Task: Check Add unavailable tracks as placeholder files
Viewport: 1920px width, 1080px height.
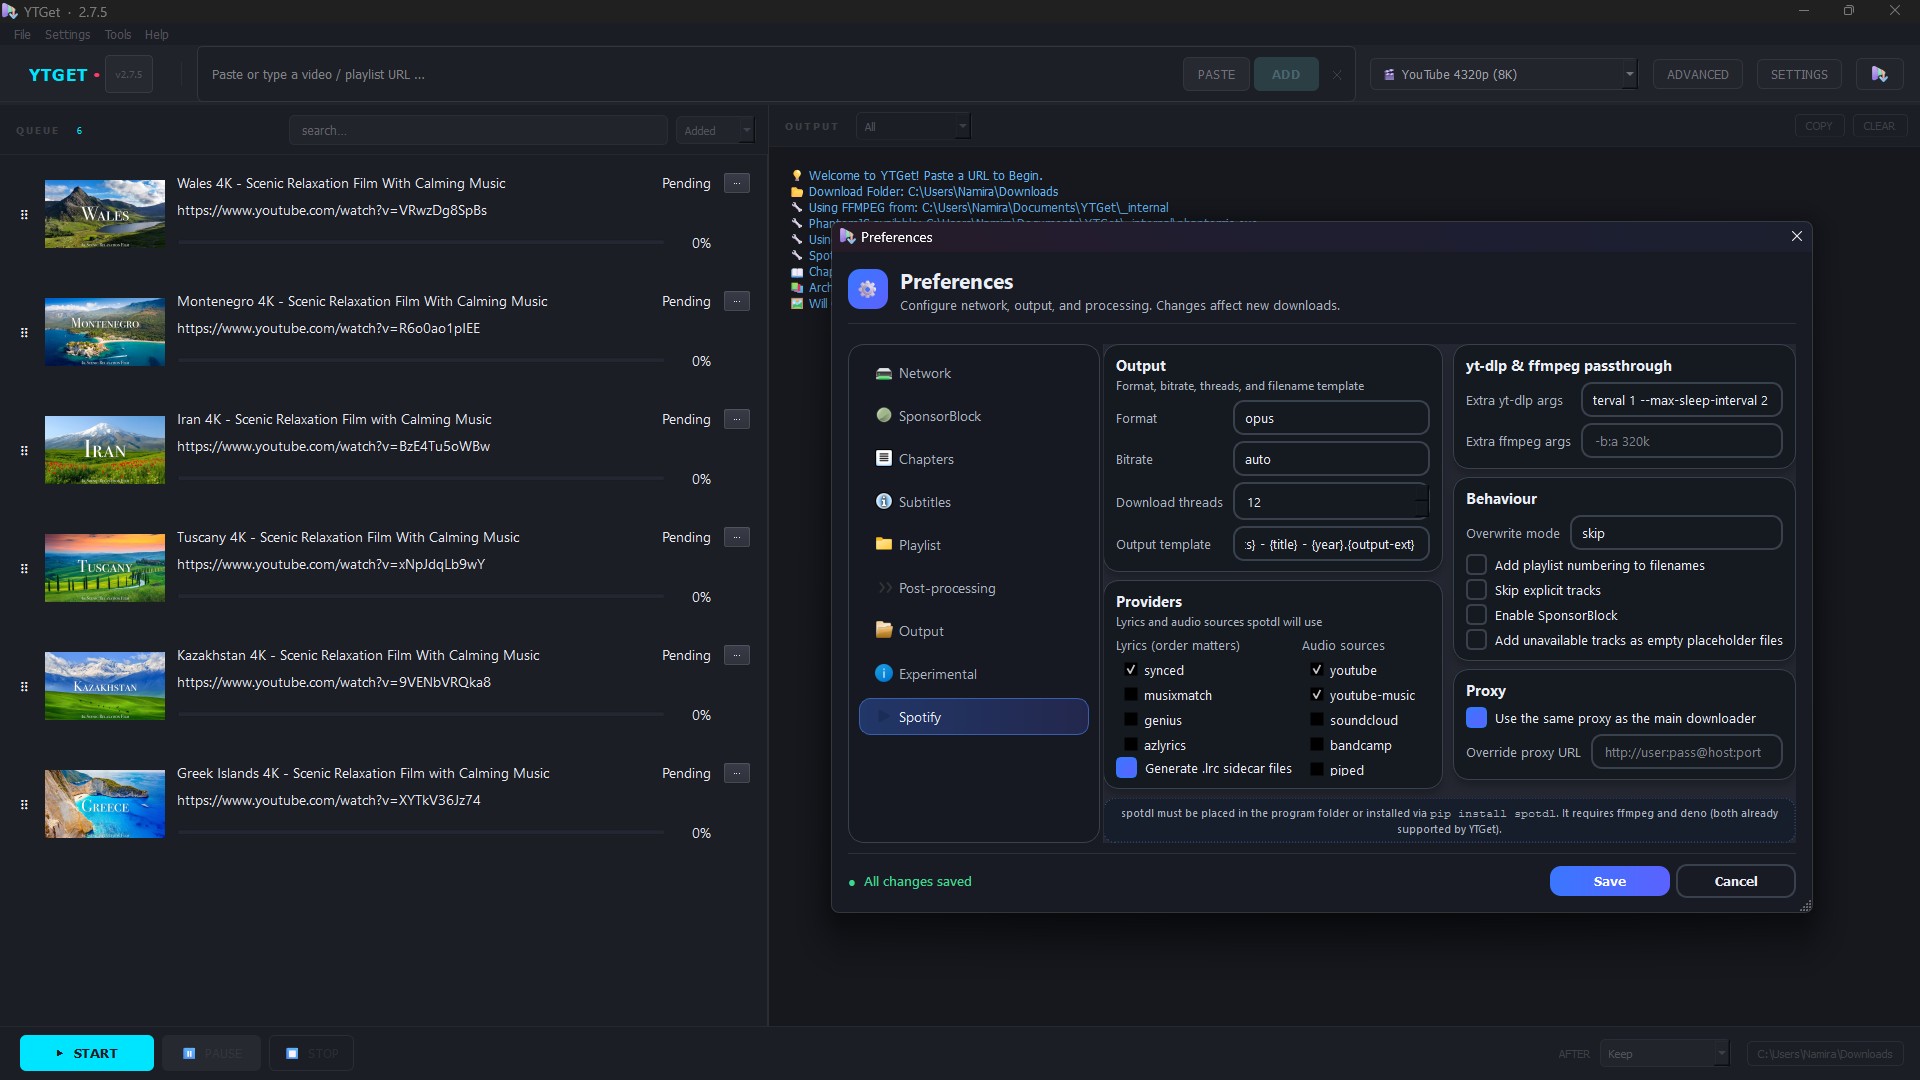Action: point(1476,640)
